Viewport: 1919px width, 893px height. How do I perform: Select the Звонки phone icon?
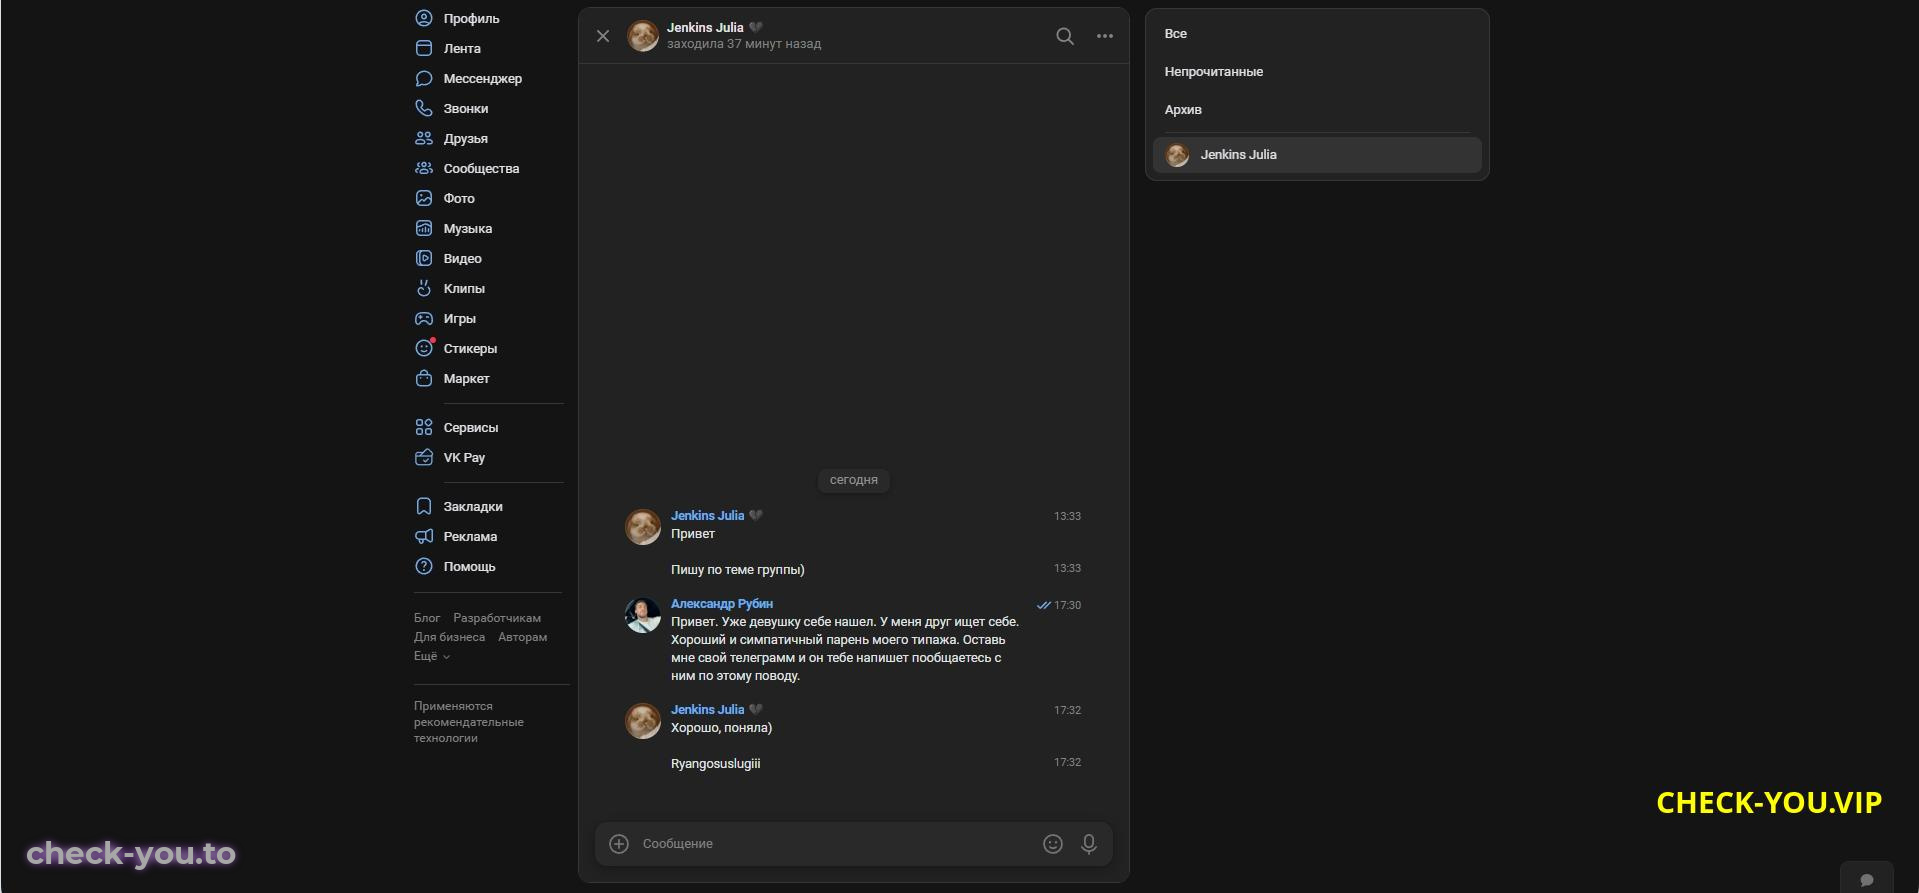click(x=424, y=108)
